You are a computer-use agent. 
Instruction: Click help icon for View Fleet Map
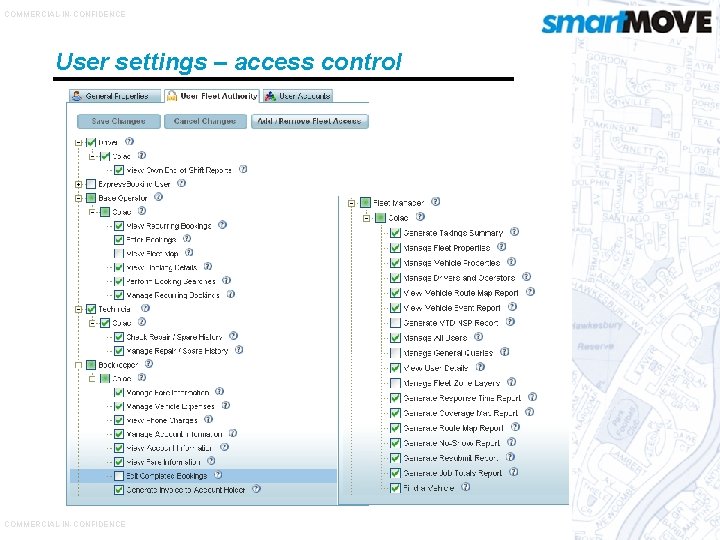189,253
